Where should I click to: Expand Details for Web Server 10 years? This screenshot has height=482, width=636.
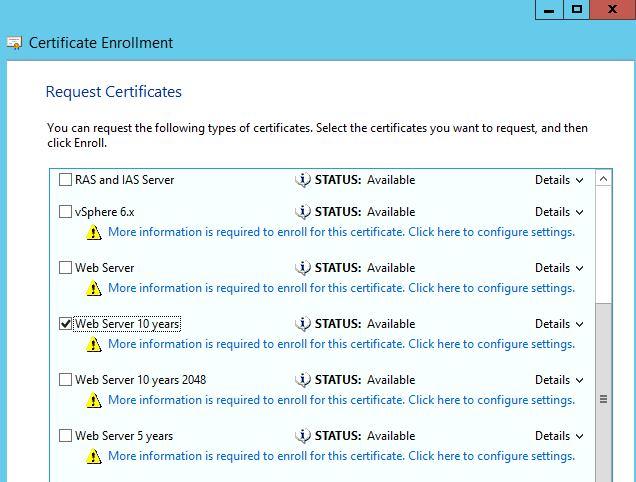pyautogui.click(x=558, y=324)
